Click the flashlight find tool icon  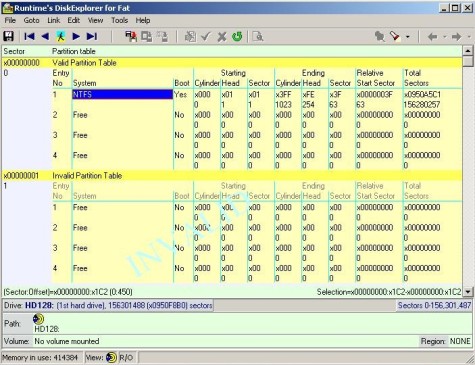coord(395,36)
